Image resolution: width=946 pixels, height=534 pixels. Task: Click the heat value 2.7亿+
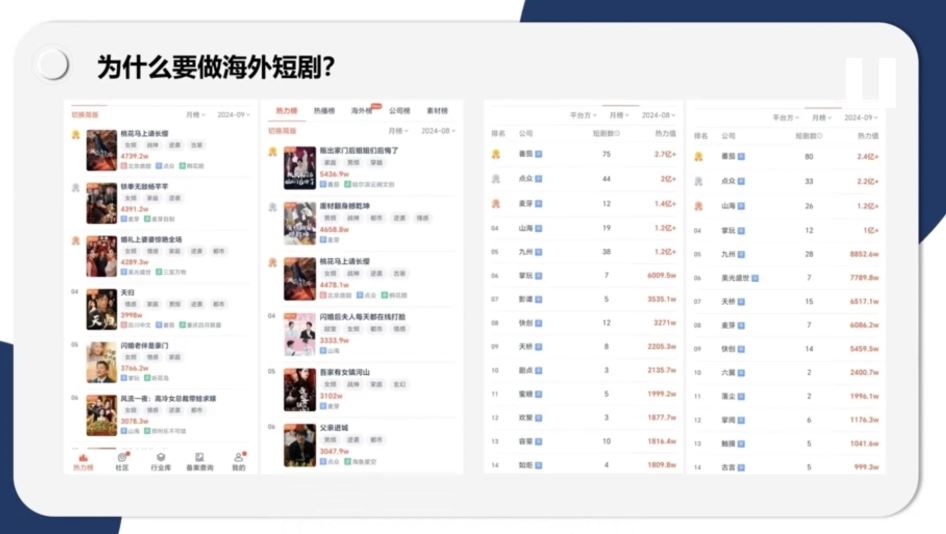click(665, 154)
